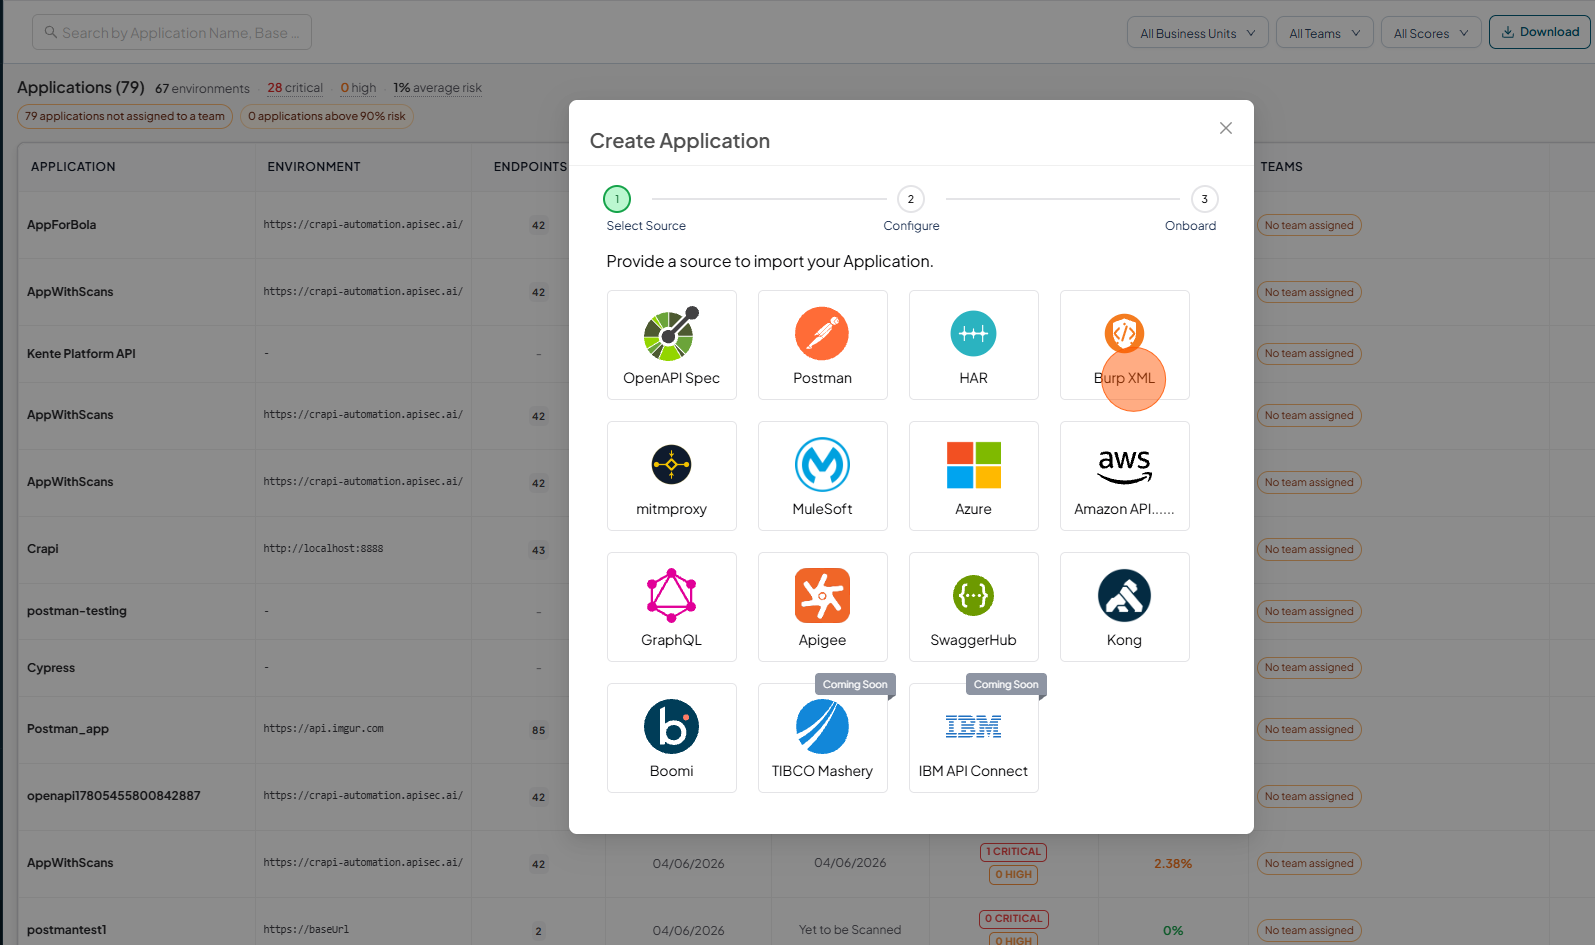Choose the mitmproxy source icon
1595x945 pixels.
(671, 465)
